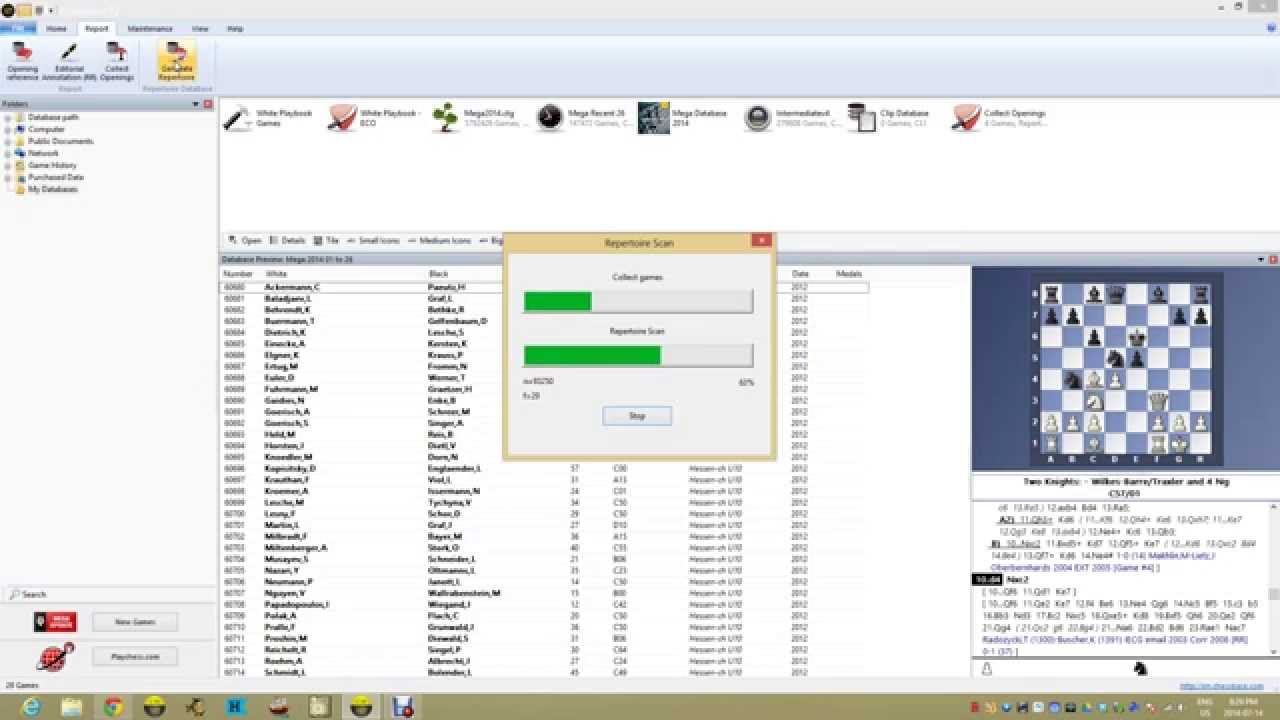
Task: Open the Intermediate database icon
Action: click(x=758, y=118)
